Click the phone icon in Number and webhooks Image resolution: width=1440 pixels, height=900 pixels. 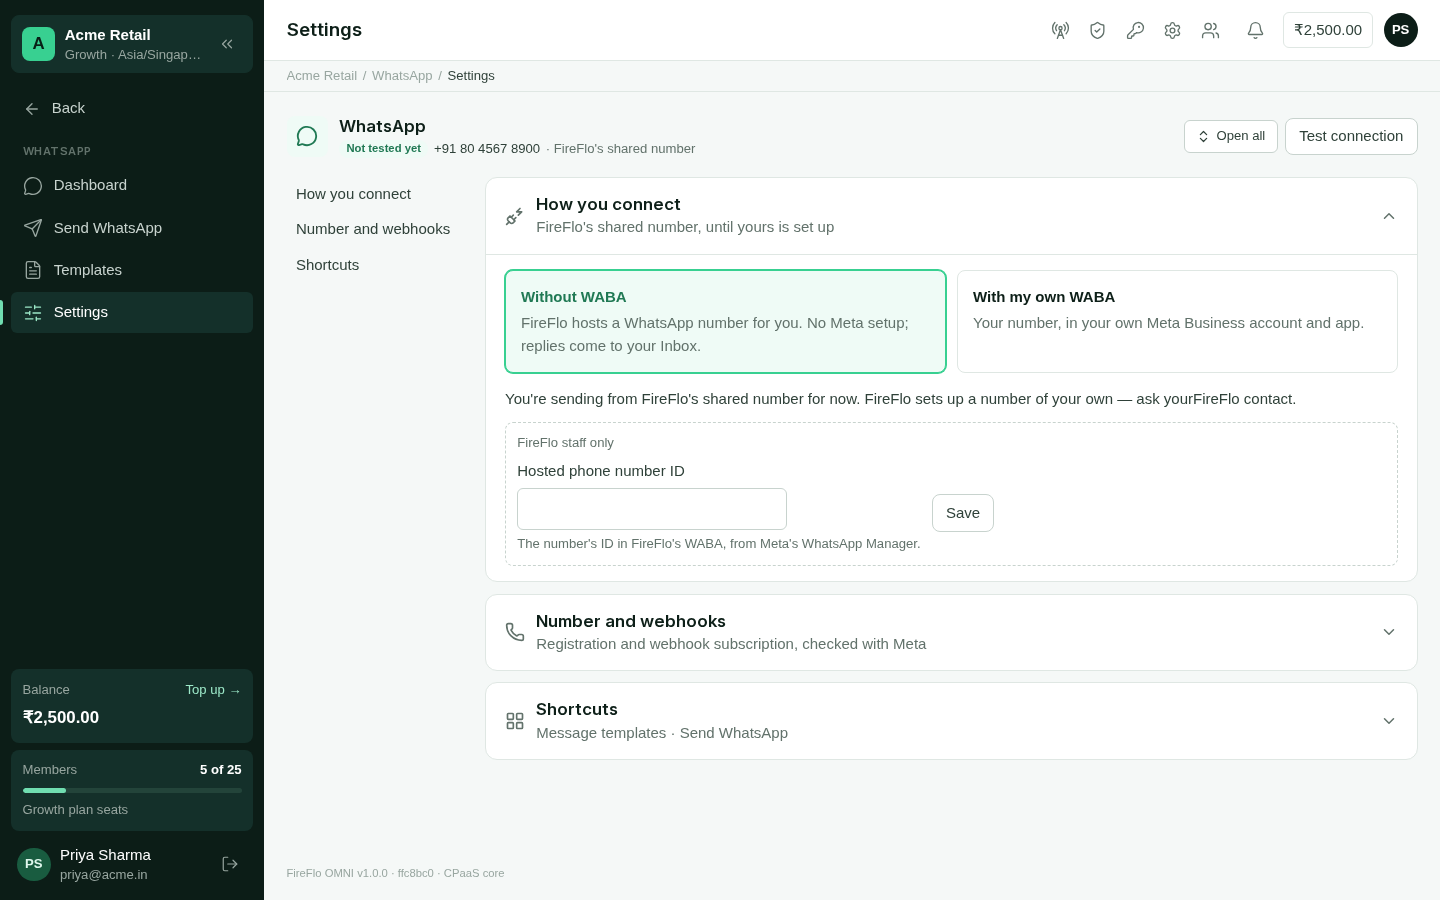(515, 632)
